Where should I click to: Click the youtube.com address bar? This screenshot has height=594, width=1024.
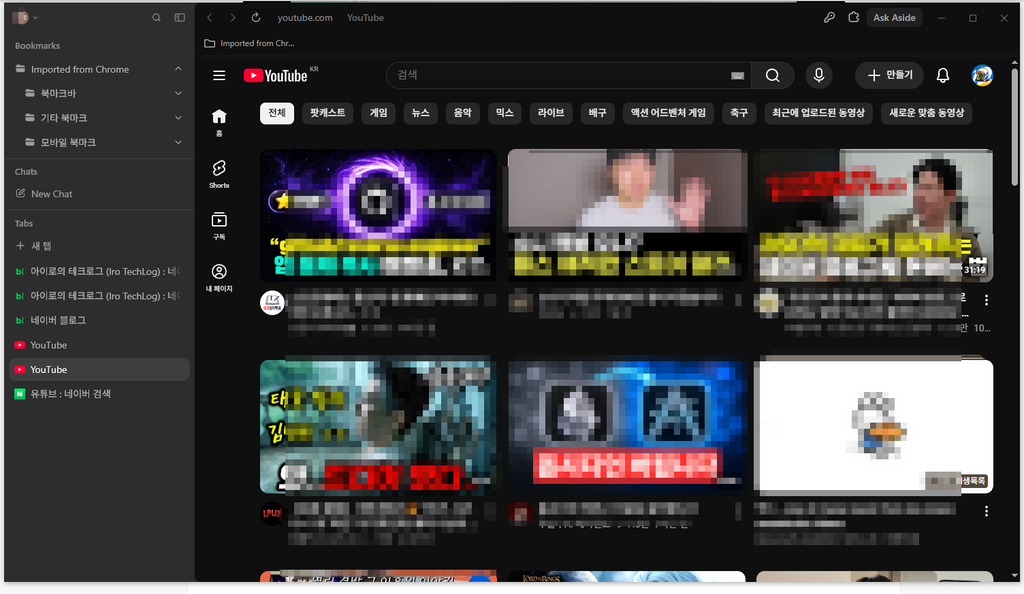305,18
